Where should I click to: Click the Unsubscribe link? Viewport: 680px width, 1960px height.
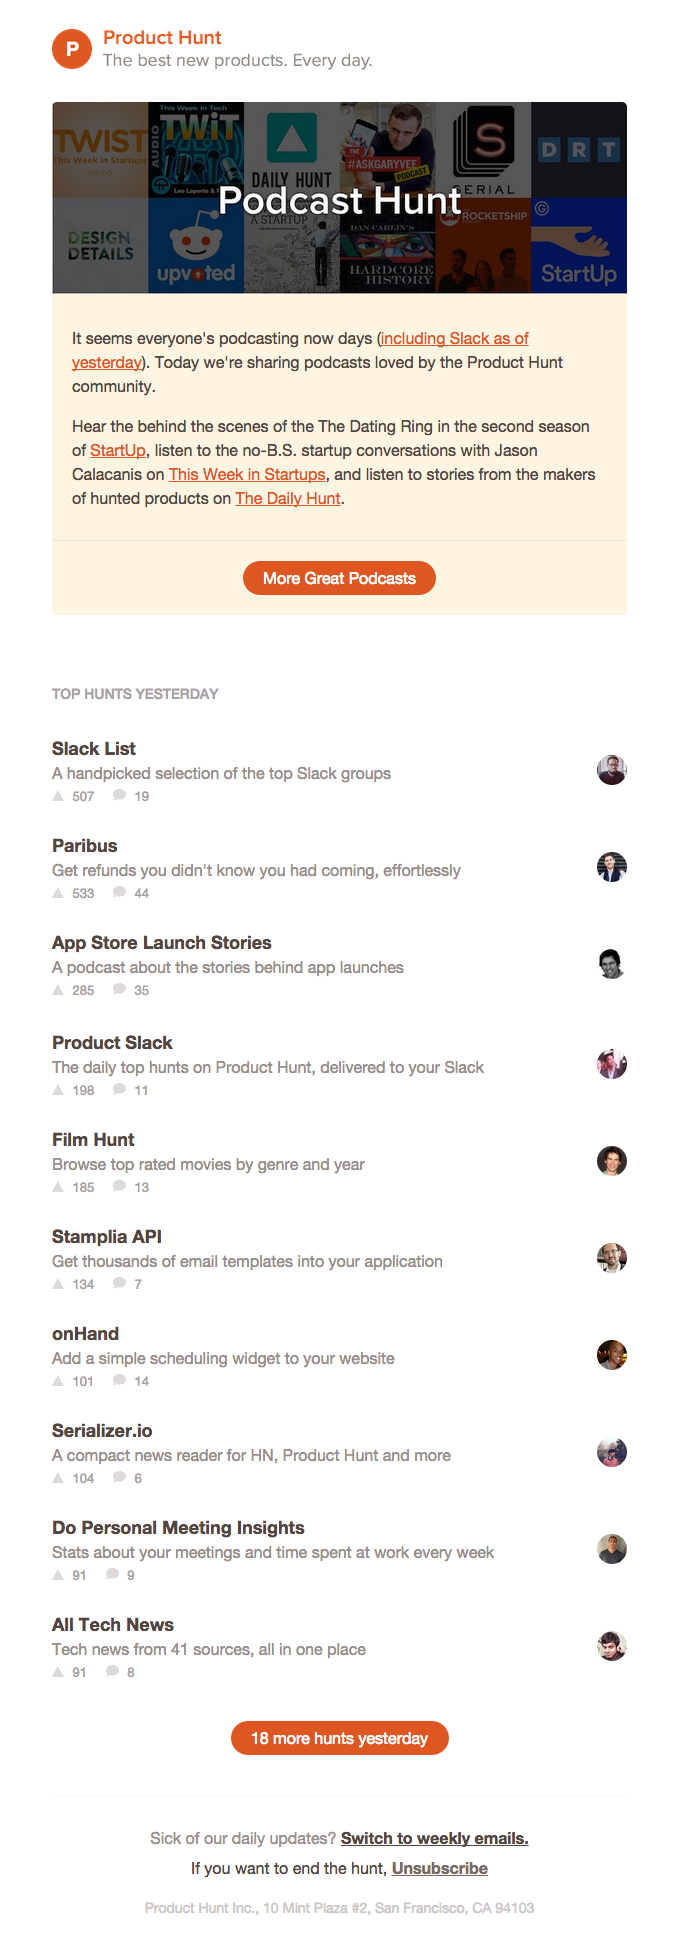439,1868
